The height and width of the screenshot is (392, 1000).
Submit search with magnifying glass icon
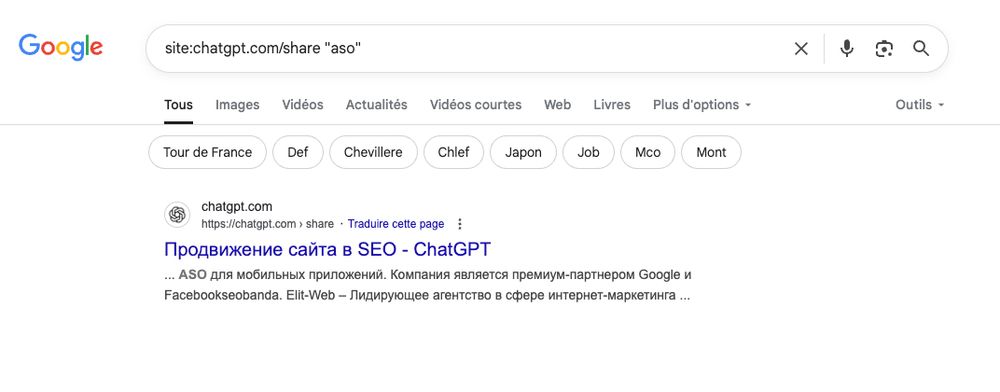pos(921,48)
